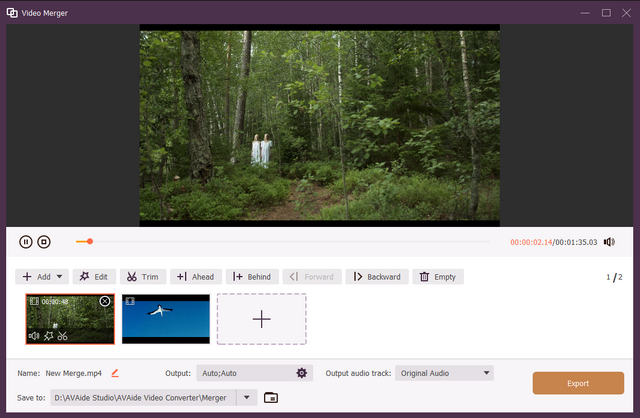Mute the preview volume speaker icon
This screenshot has height=418, width=640.
[609, 241]
